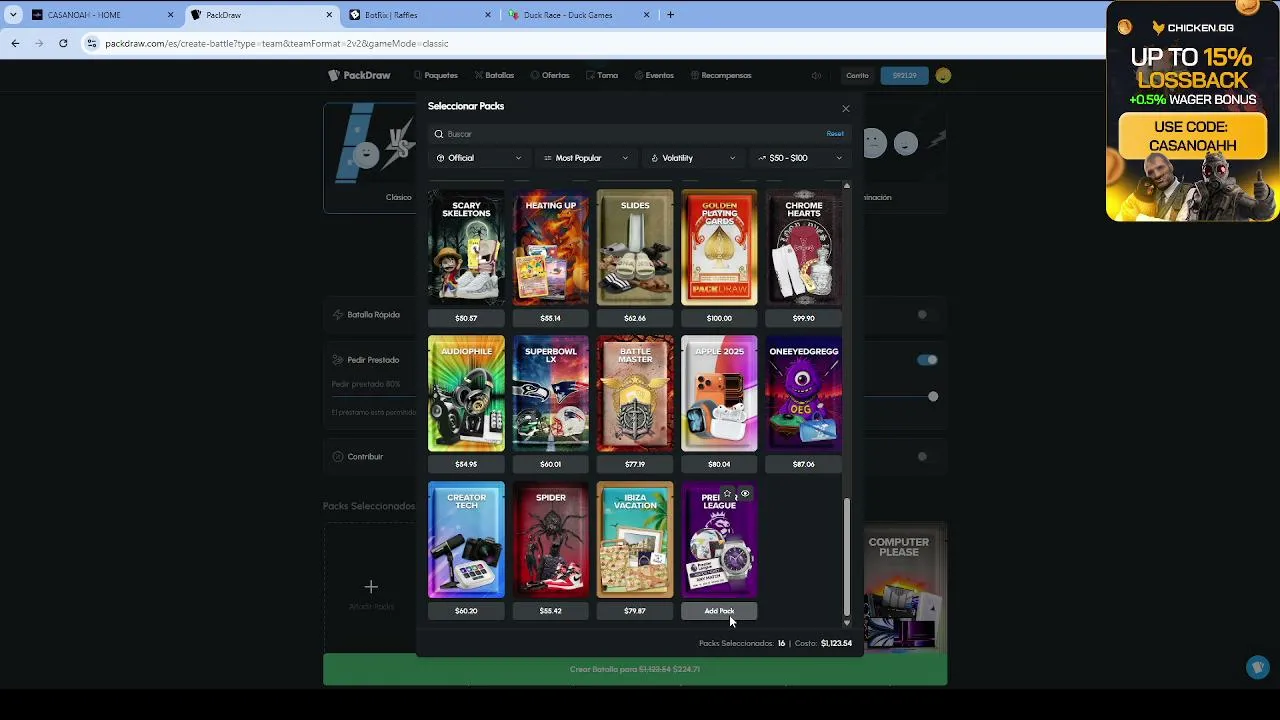1280x720 pixels.
Task: Close the CASANOAH - HOME browser tab
Action: pos(170,15)
